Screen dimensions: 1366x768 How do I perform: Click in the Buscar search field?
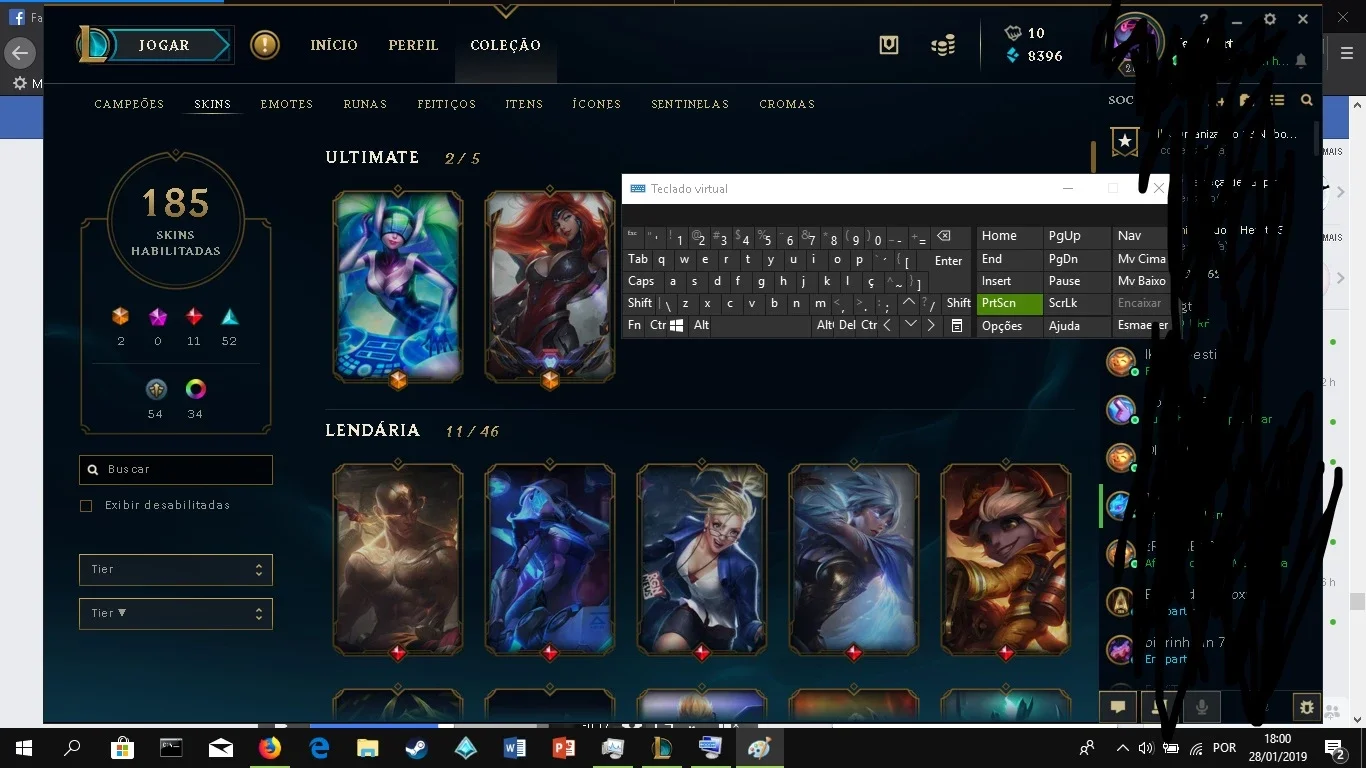176,470
